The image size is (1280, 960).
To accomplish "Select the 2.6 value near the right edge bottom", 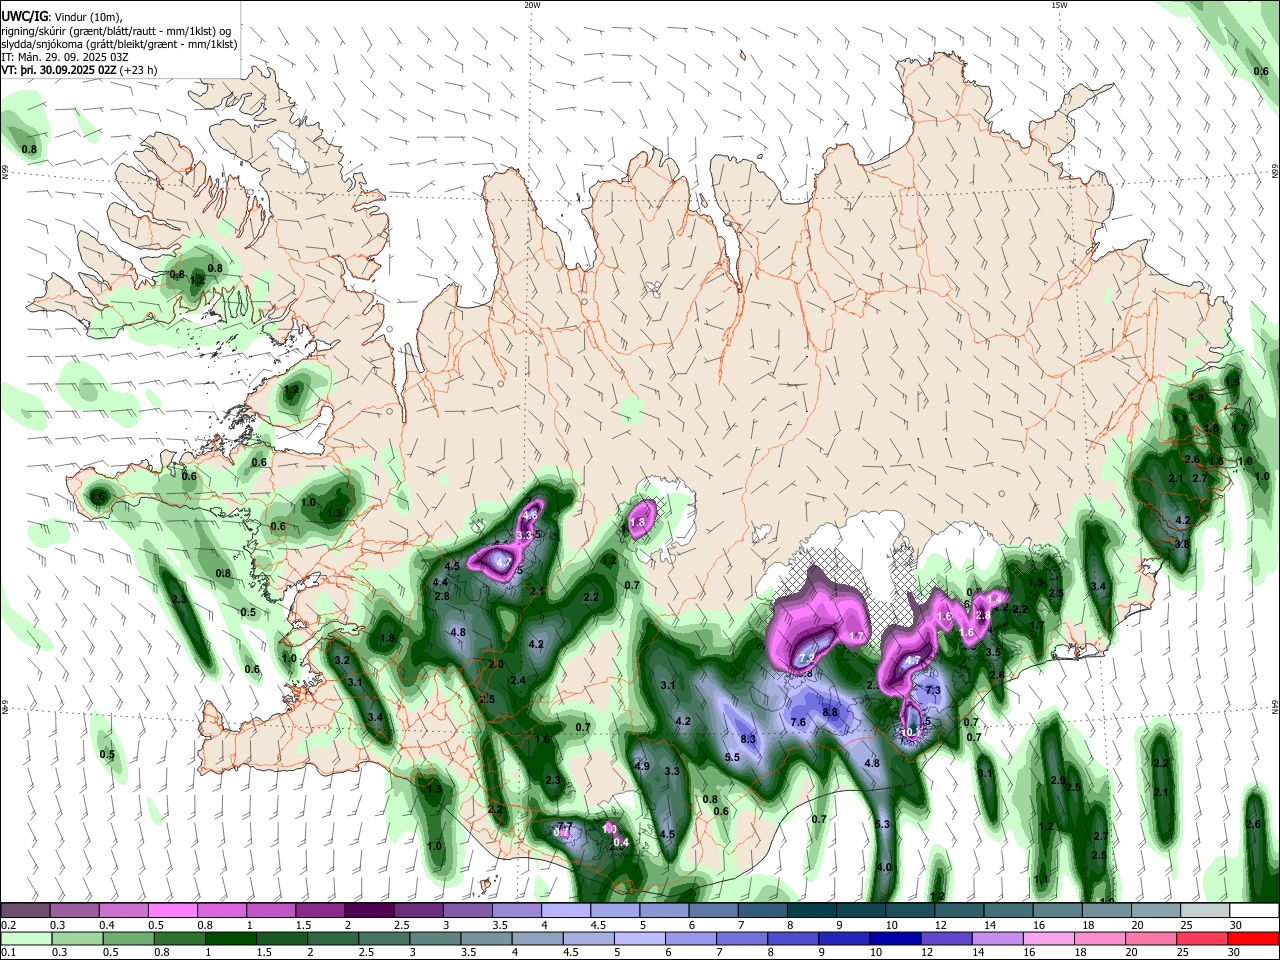I will pyautogui.click(x=1254, y=824).
